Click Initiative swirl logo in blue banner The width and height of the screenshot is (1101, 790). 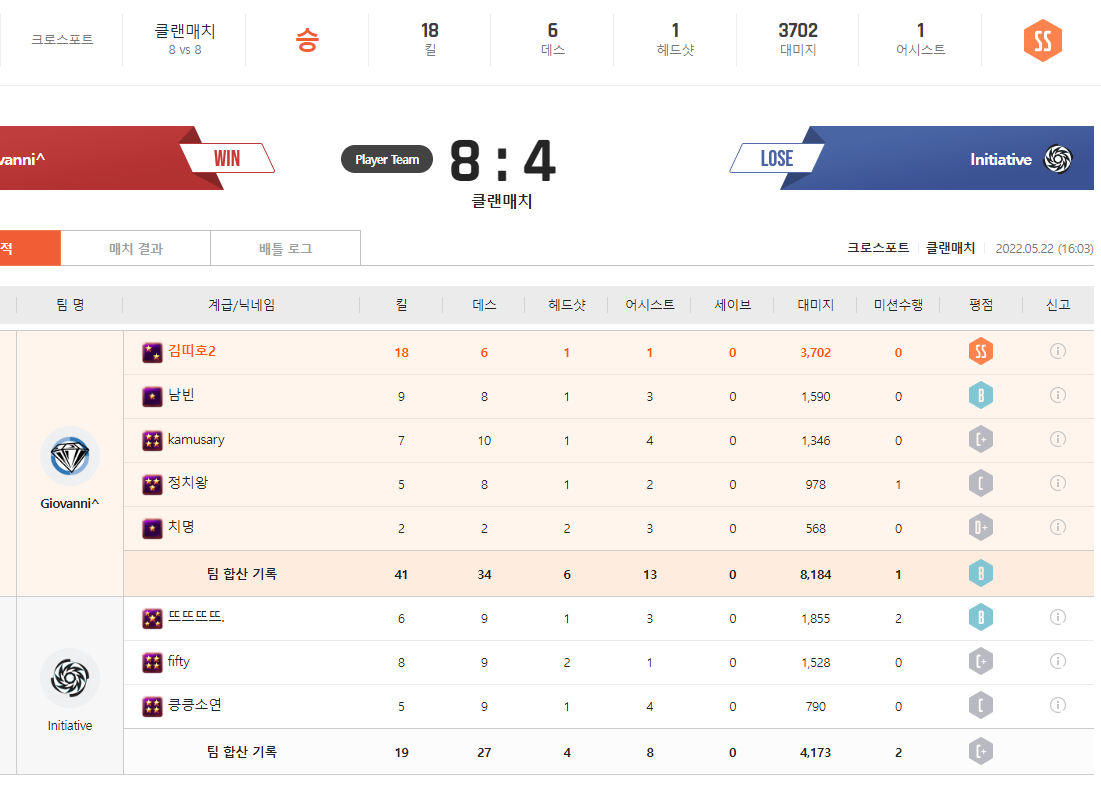pos(1058,159)
